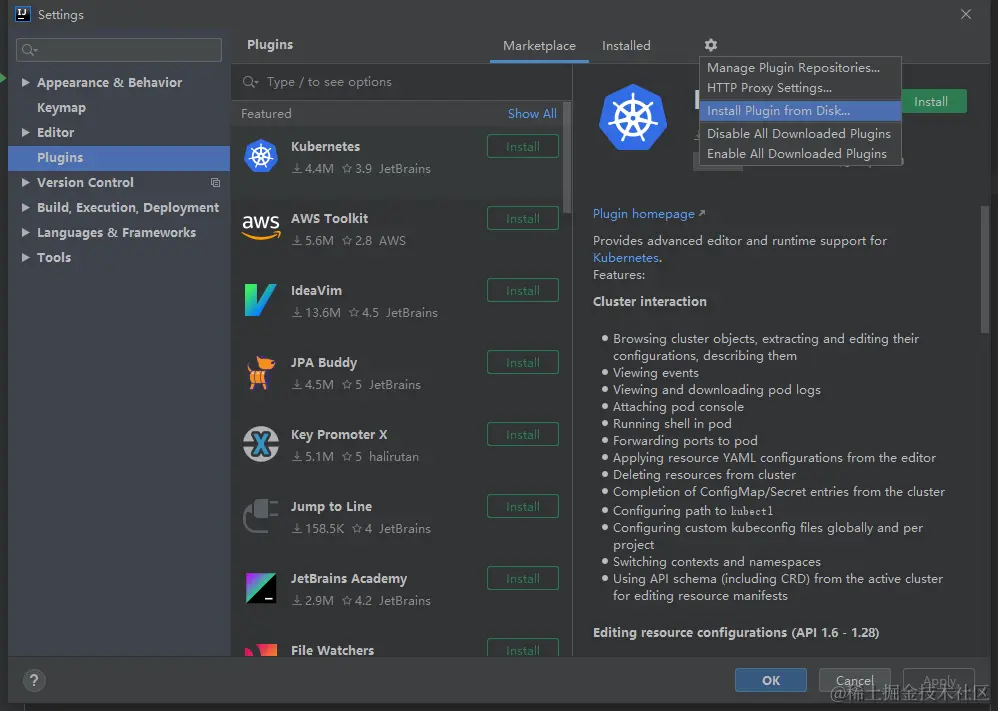Click Show All featured plugins link

[532, 113]
